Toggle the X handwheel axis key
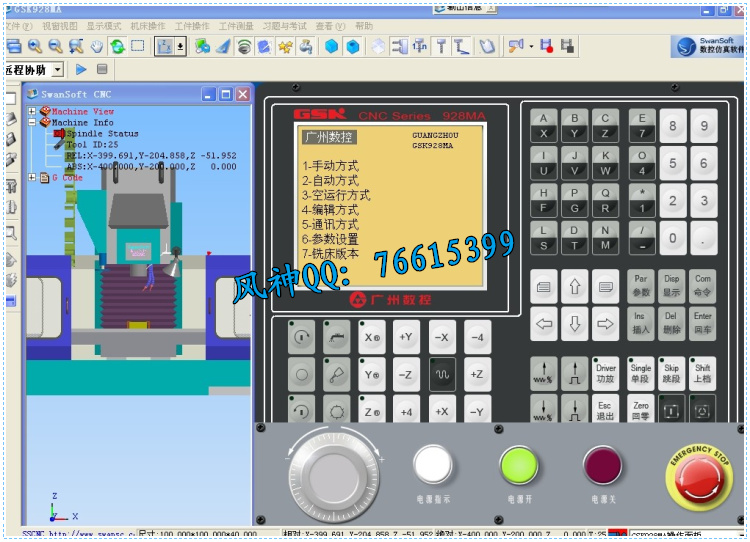Viewport: 750px width, 542px height. (x=372, y=337)
